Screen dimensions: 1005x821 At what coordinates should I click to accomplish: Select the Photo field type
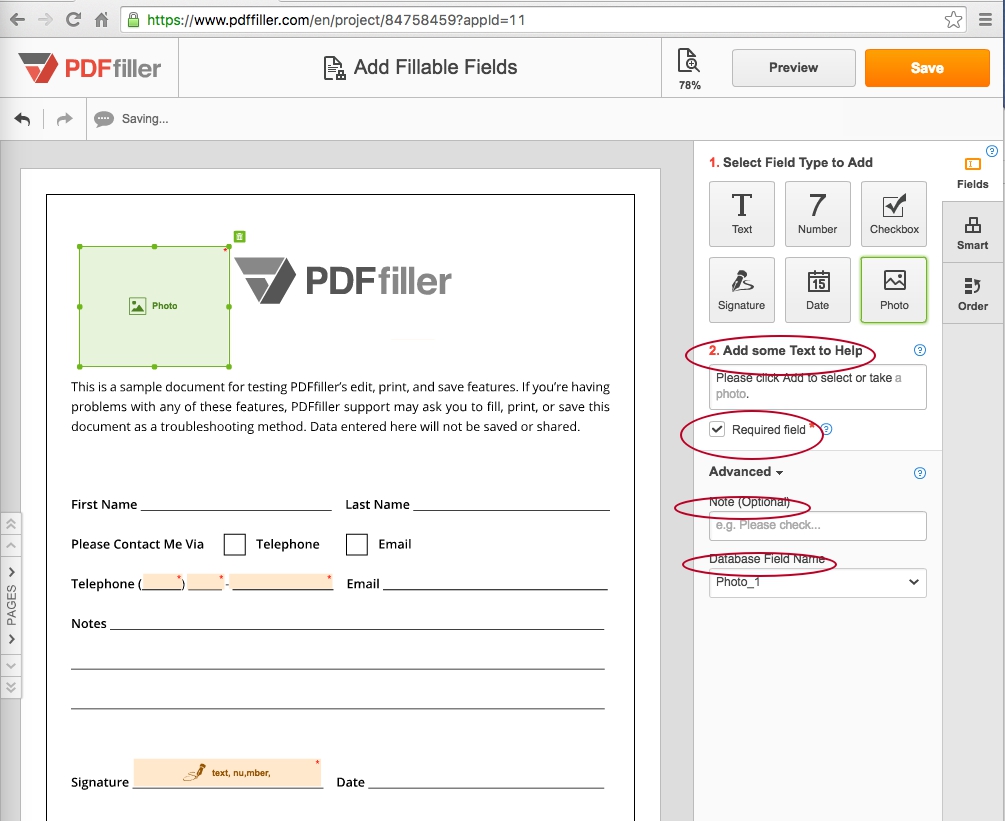pos(893,290)
